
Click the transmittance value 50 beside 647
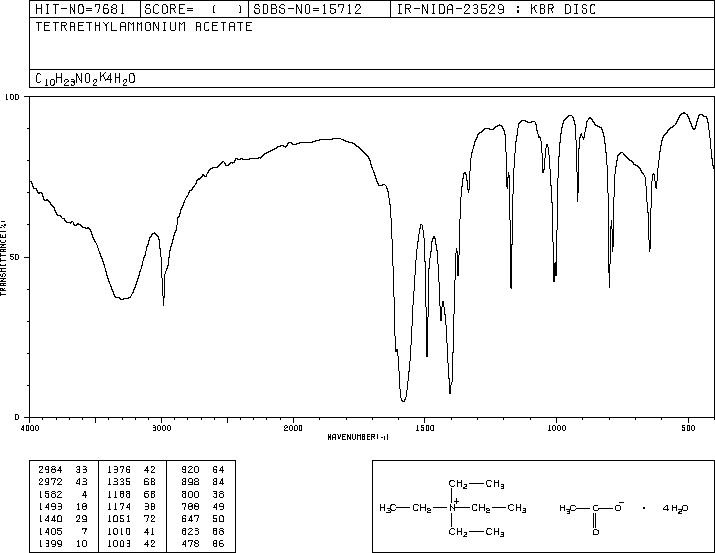tap(218, 519)
